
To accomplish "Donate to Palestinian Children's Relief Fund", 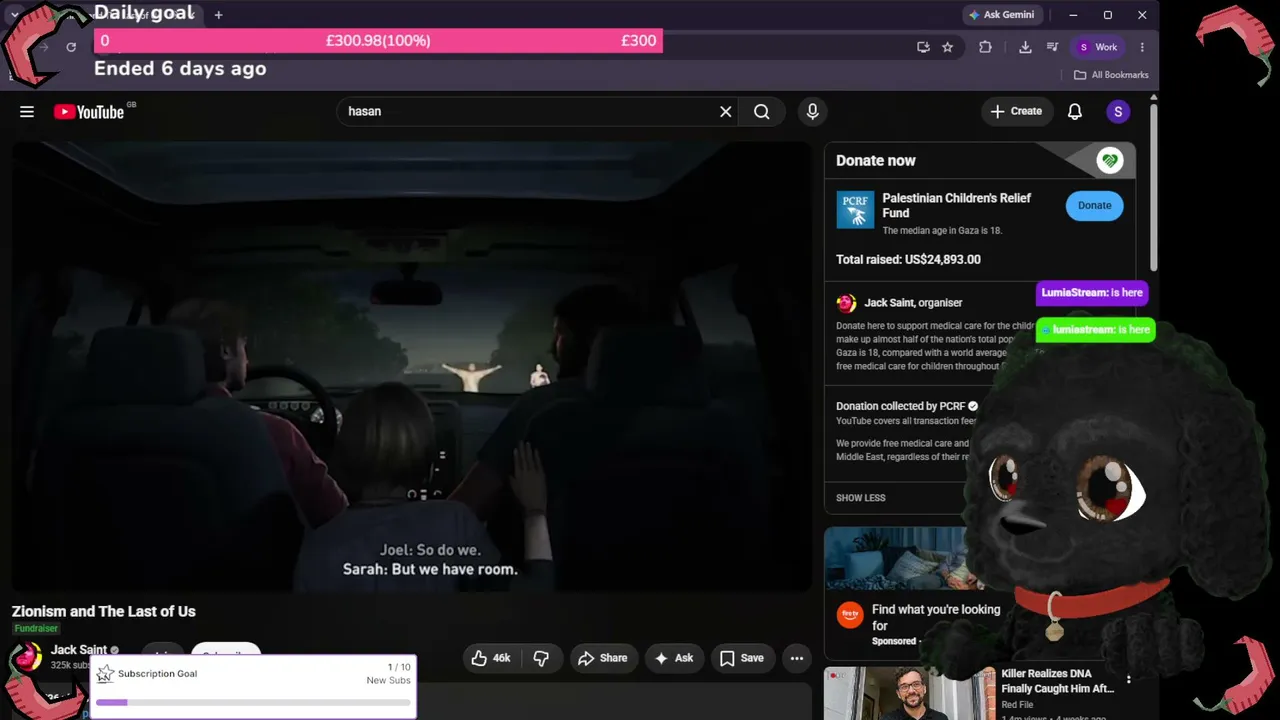I will (x=1094, y=206).
